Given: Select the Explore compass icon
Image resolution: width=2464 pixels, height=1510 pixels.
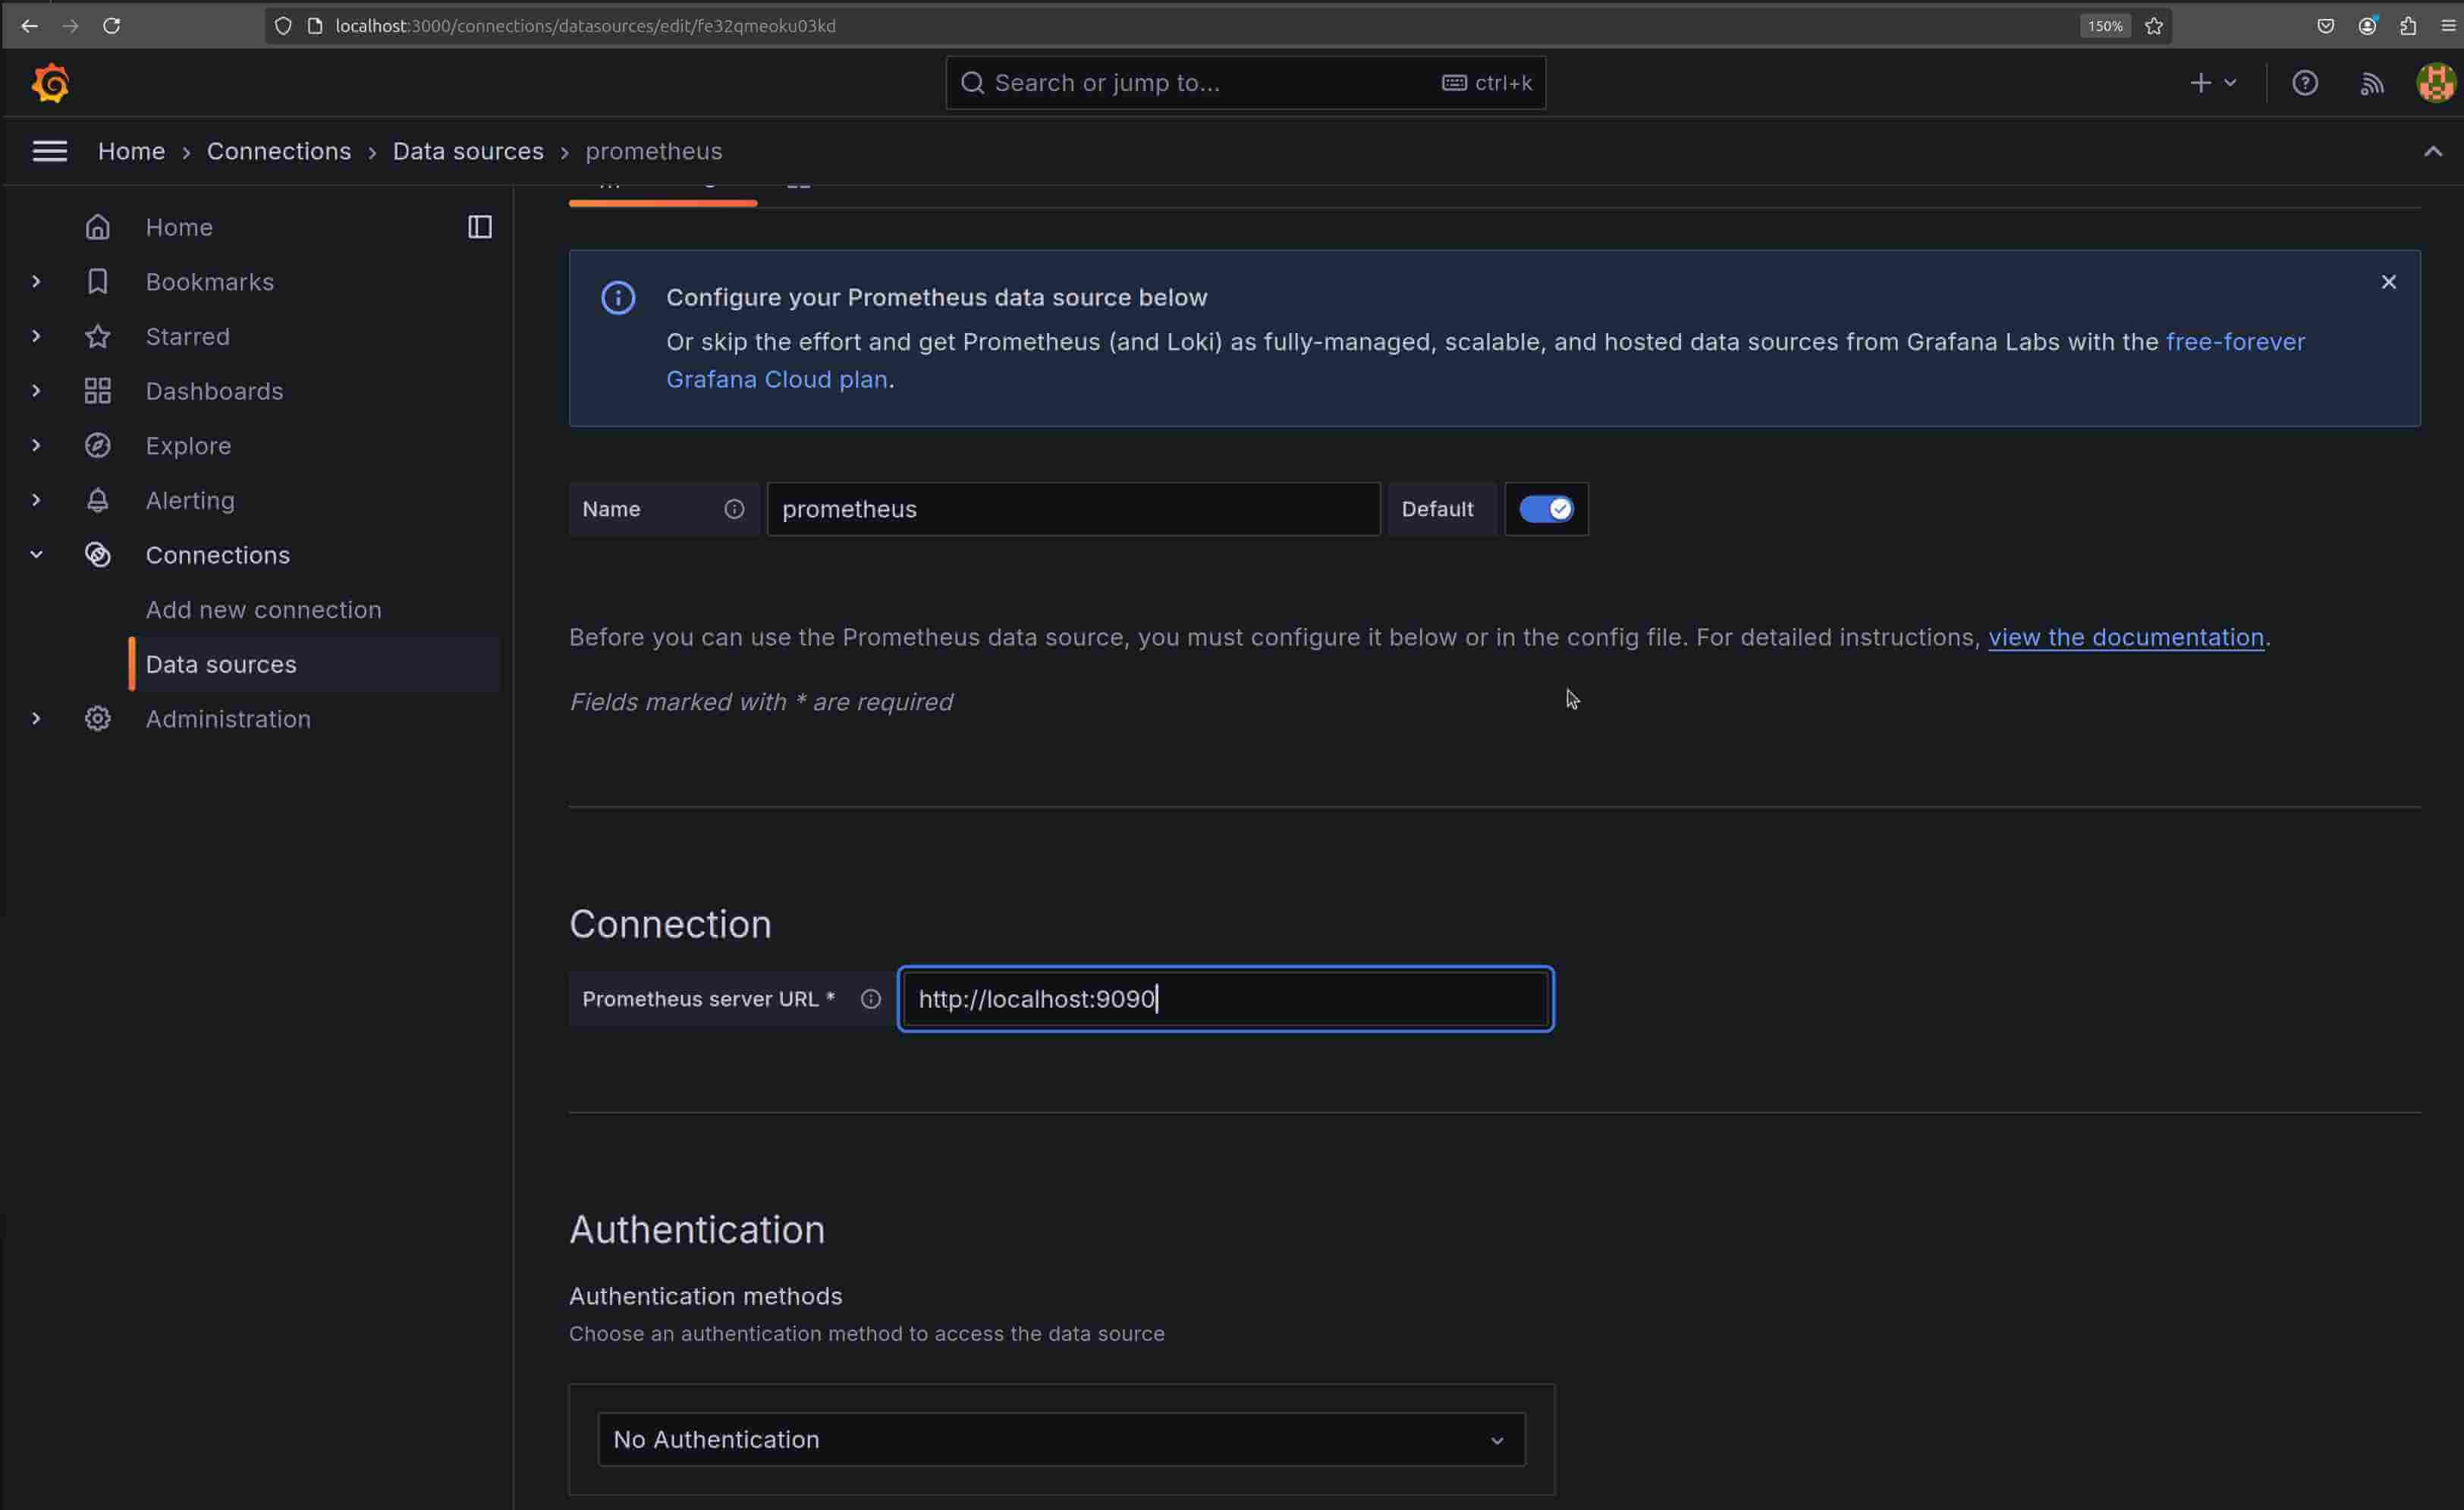Looking at the screenshot, I should [x=98, y=445].
